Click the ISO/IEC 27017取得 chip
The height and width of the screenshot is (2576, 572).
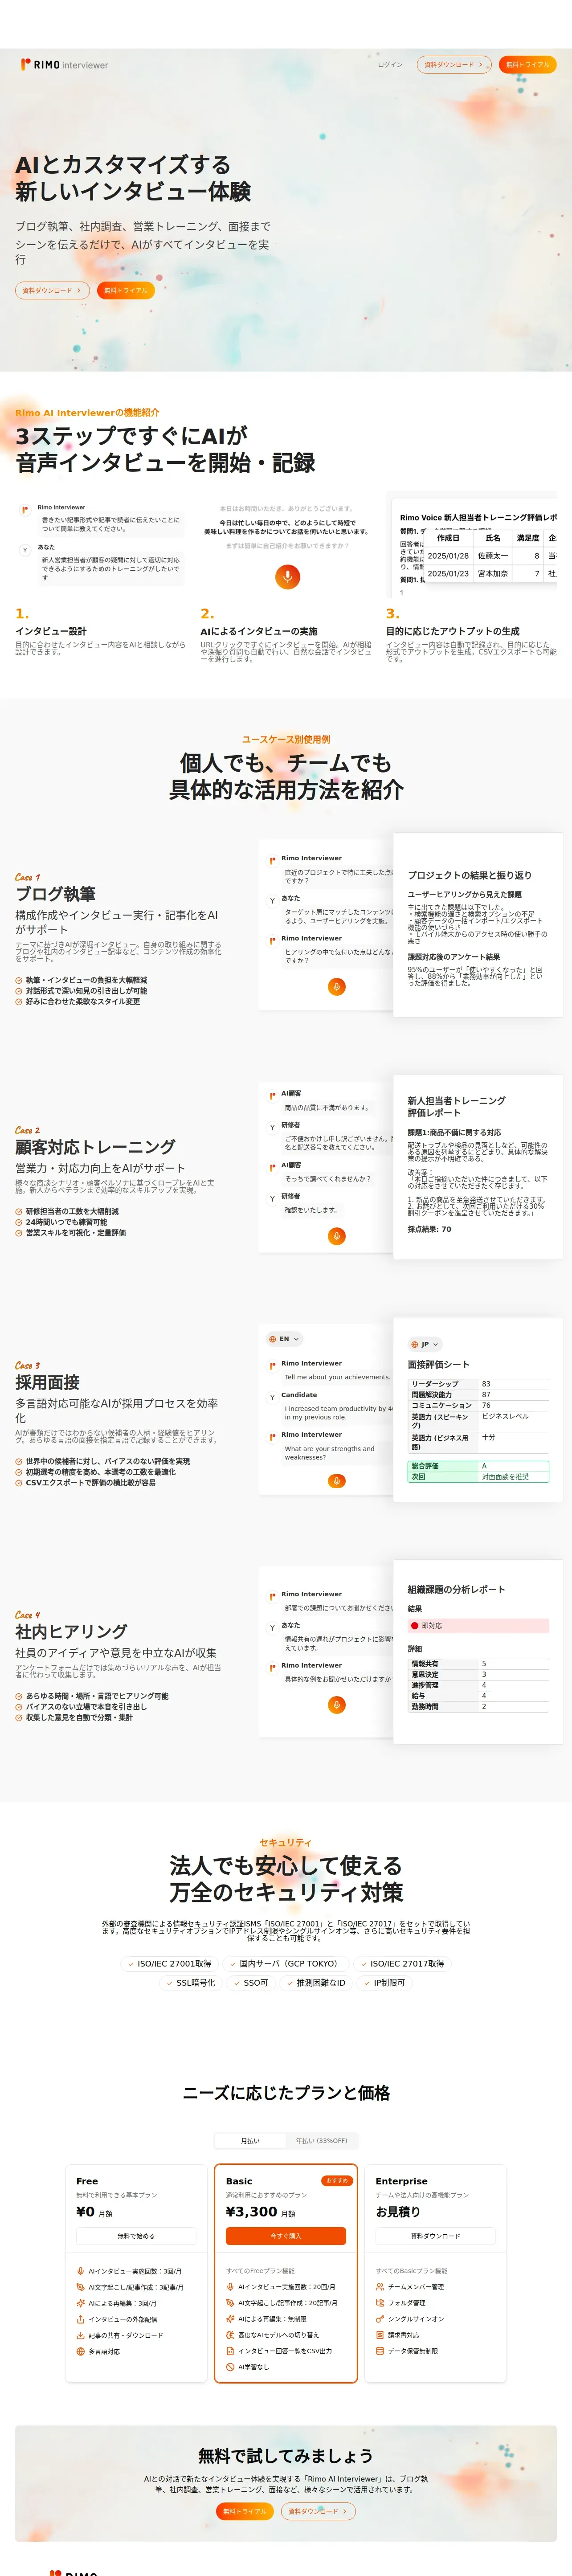pos(402,1964)
